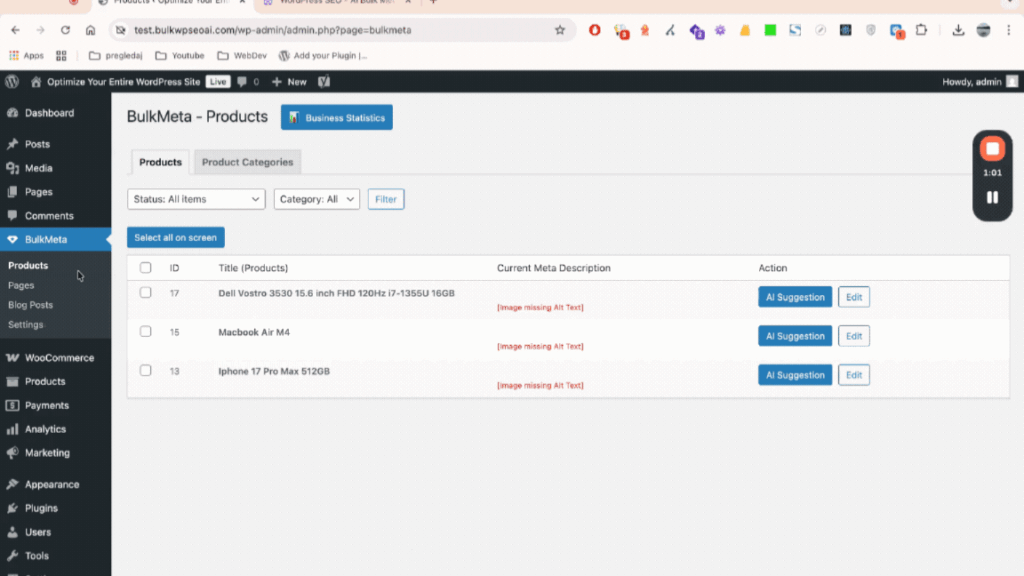Open the Status: All items dropdown
Image resolution: width=1024 pixels, height=576 pixels.
196,199
